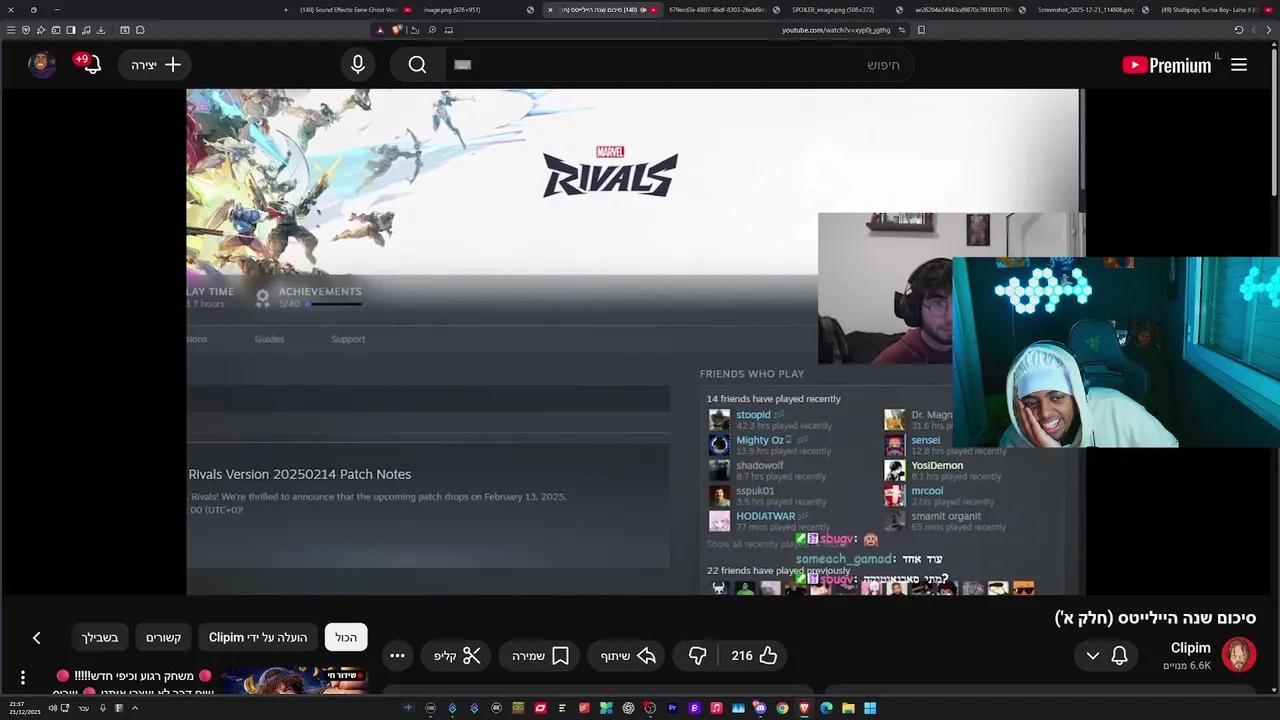1280x720 pixels.
Task: Go back with browser left arrow
Action: point(1254,30)
